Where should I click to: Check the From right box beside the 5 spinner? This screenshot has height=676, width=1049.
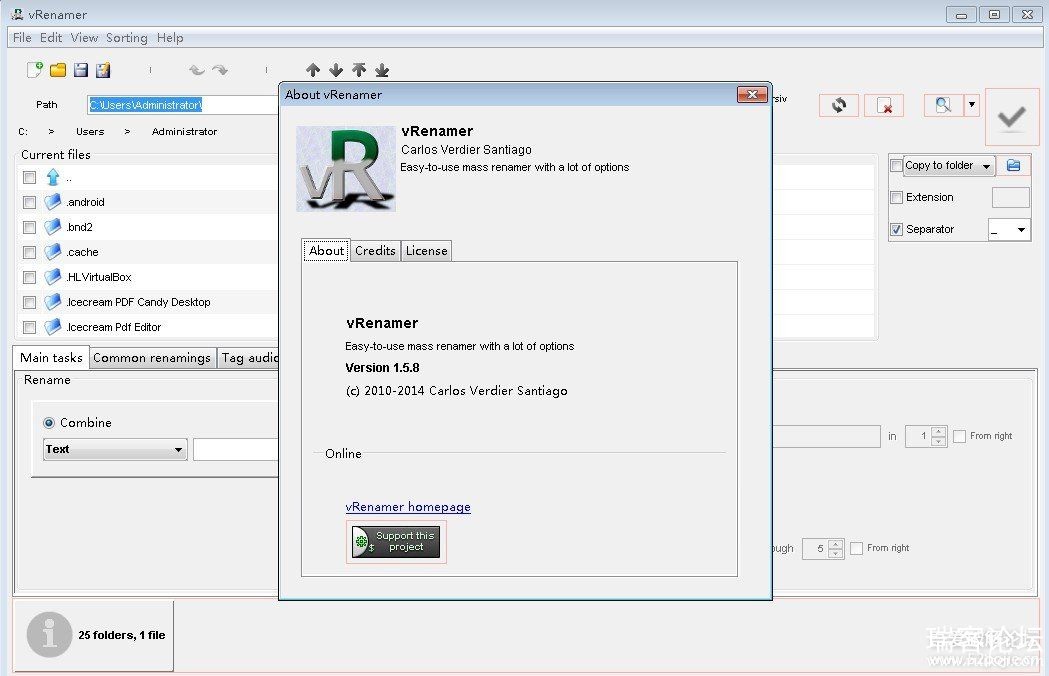click(856, 548)
